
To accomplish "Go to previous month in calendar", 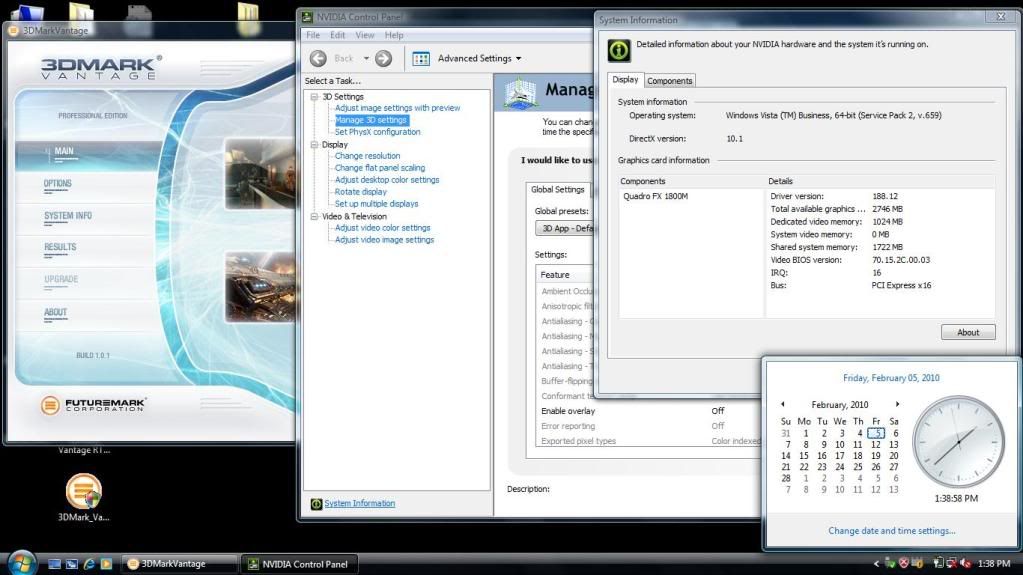I will click(x=783, y=405).
